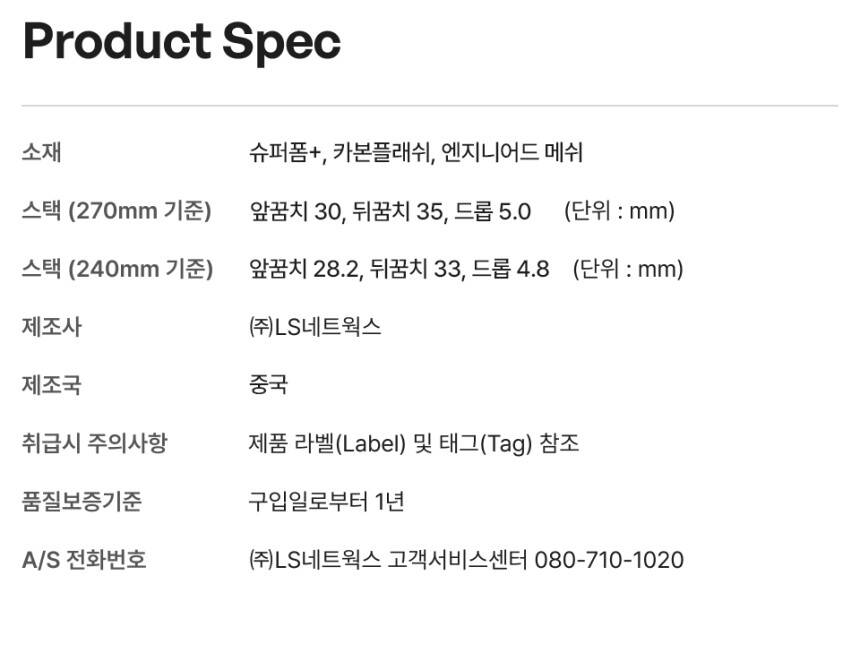Click the 스택 (240mm 기준) label
Viewport: 860px width, 670px height.
pyautogui.click(x=117, y=269)
